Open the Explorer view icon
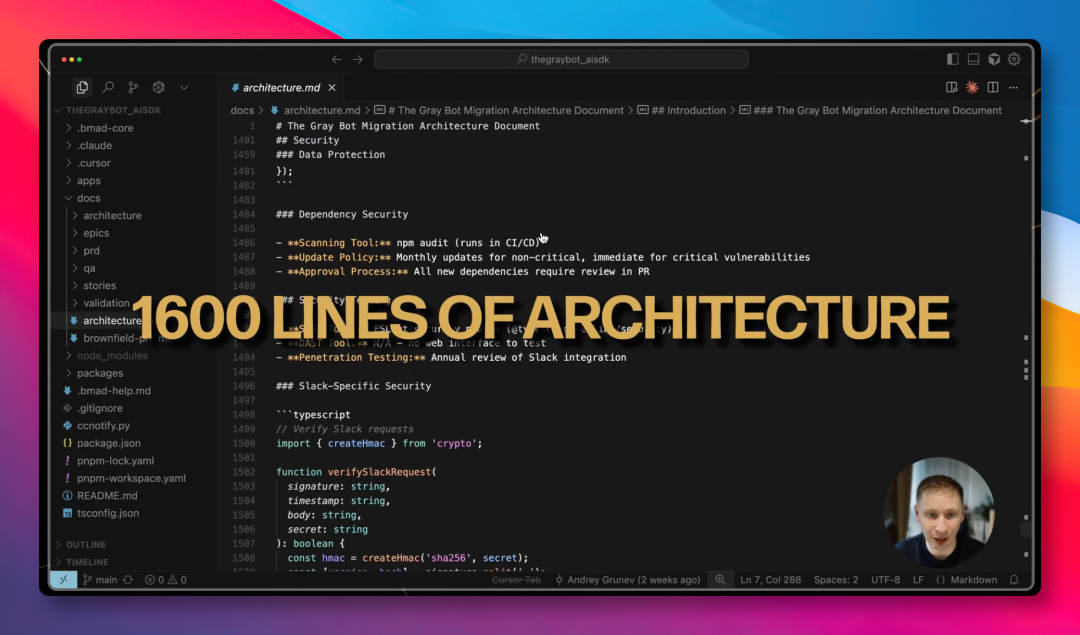Viewport: 1080px width, 635px height. pos(82,87)
